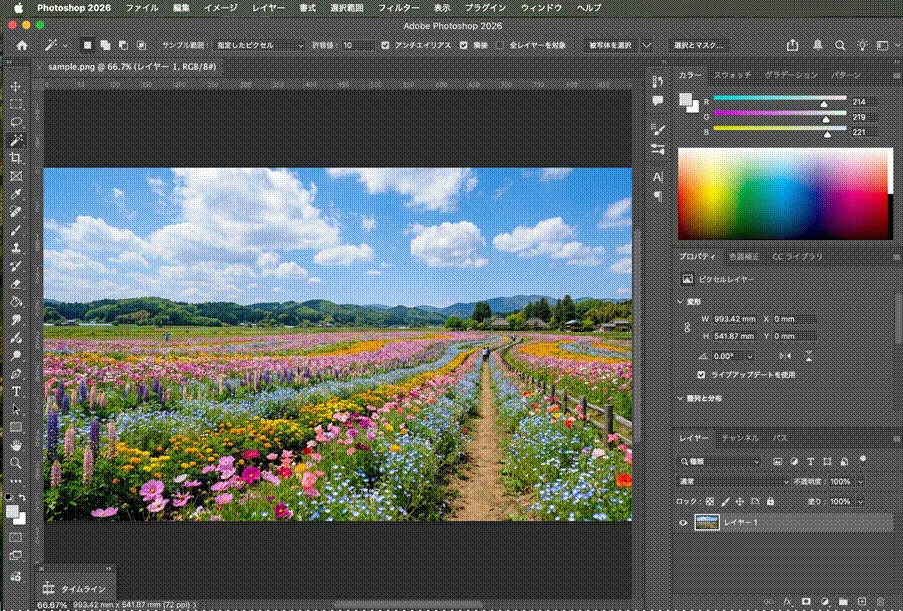Viewport: 903px width, 611px height.
Task: Open the フィルター menu
Action: [399, 7]
